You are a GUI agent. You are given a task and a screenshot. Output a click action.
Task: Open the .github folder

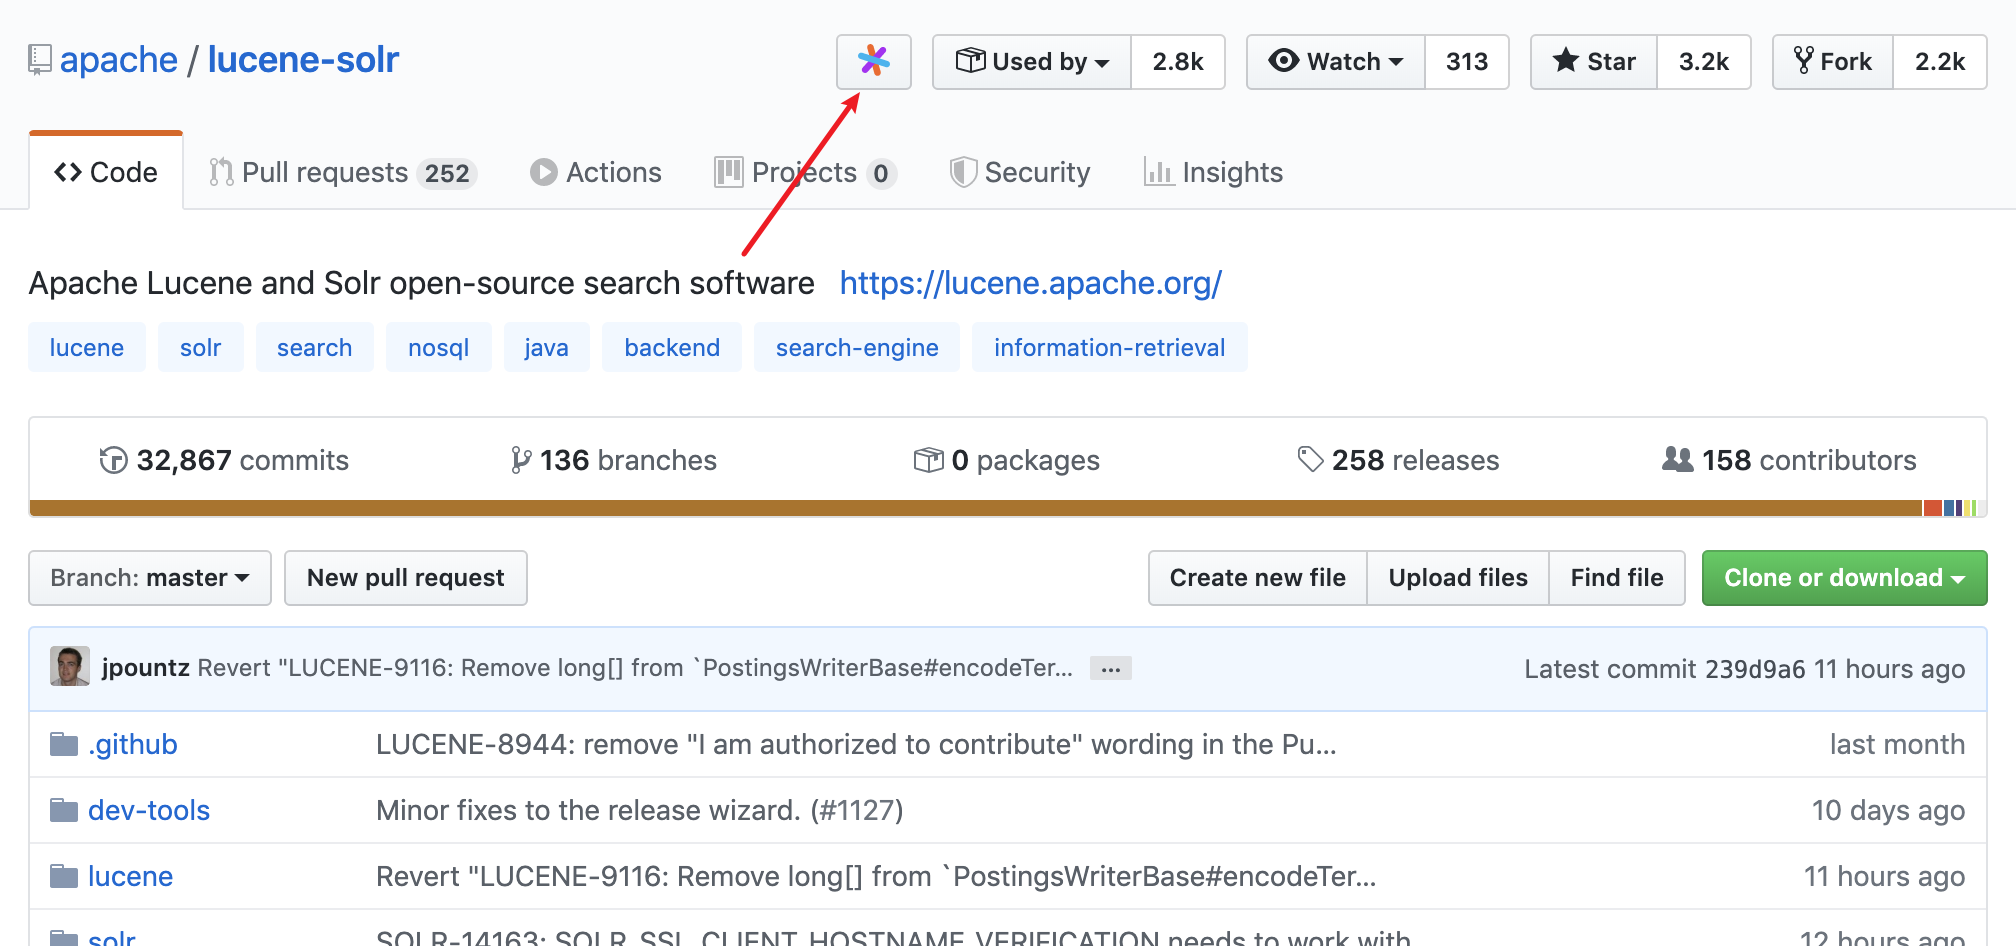133,744
